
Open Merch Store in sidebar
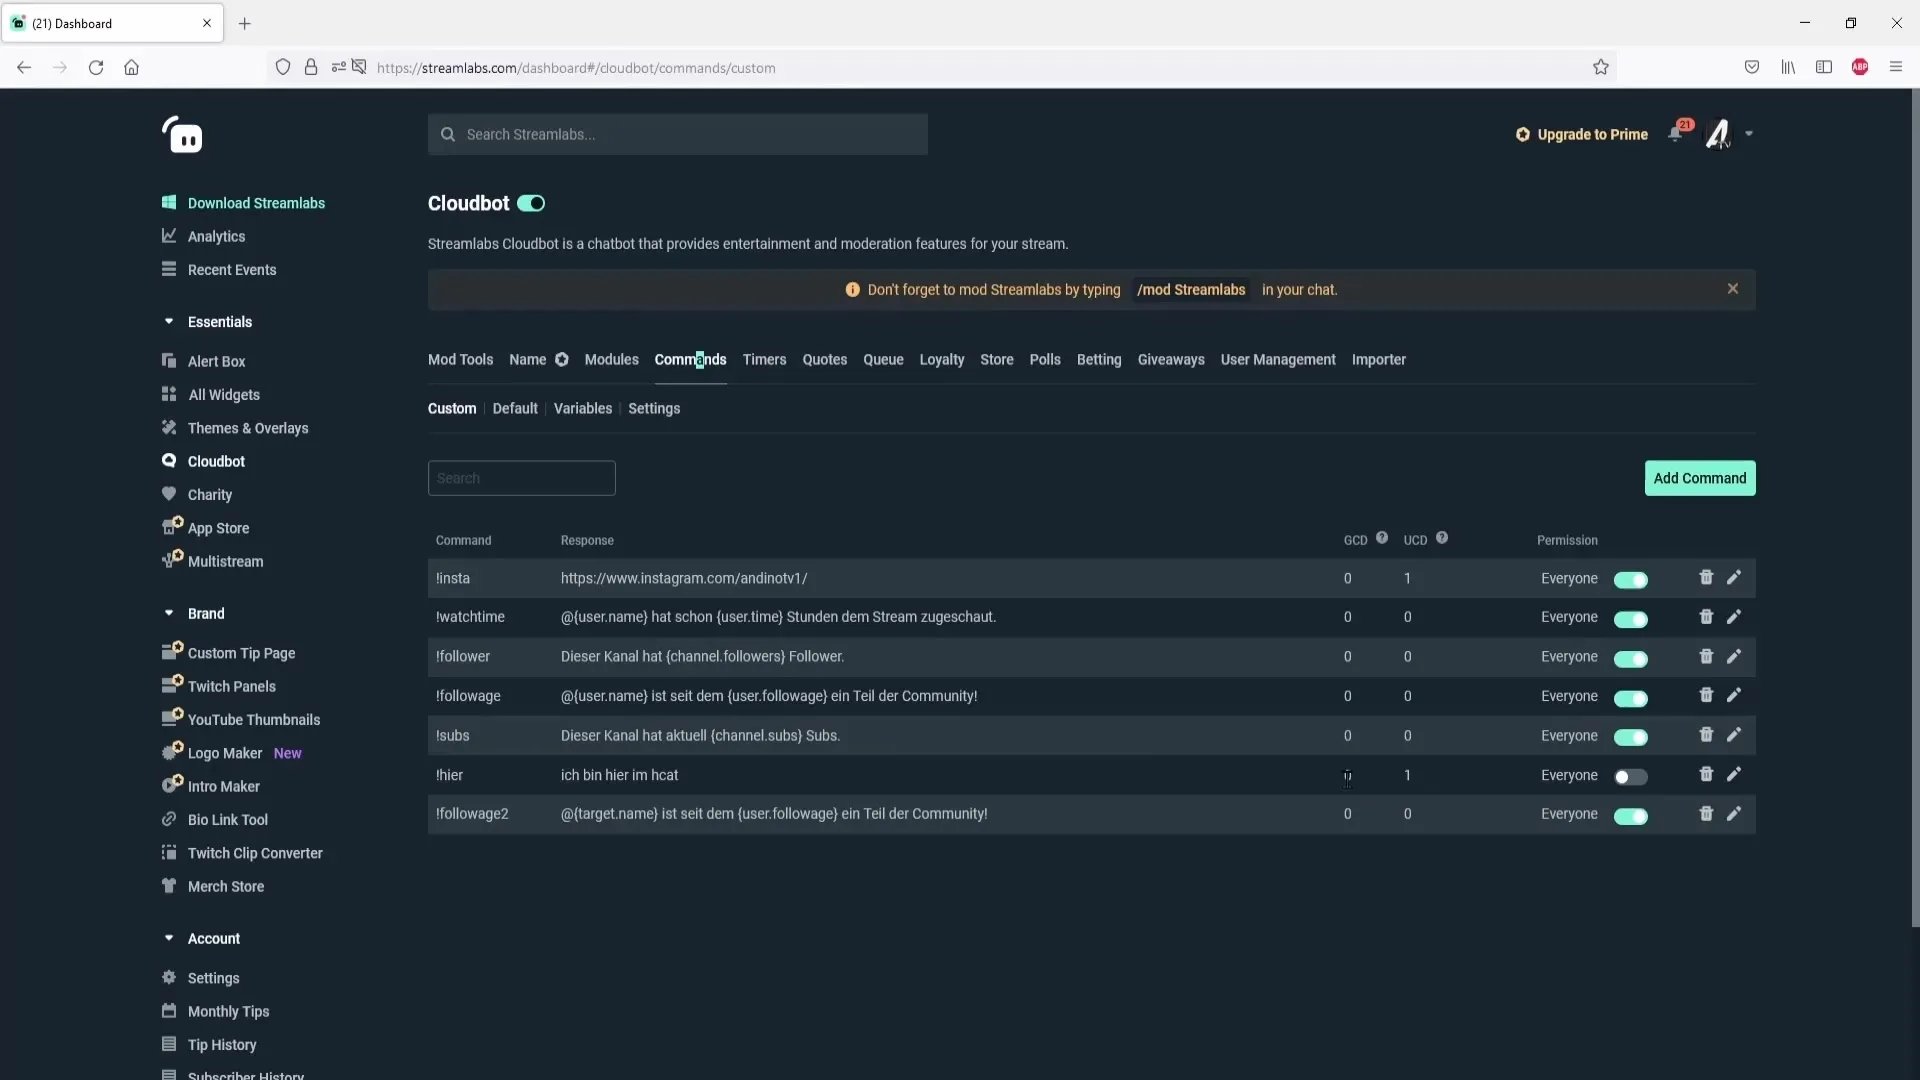tap(226, 887)
